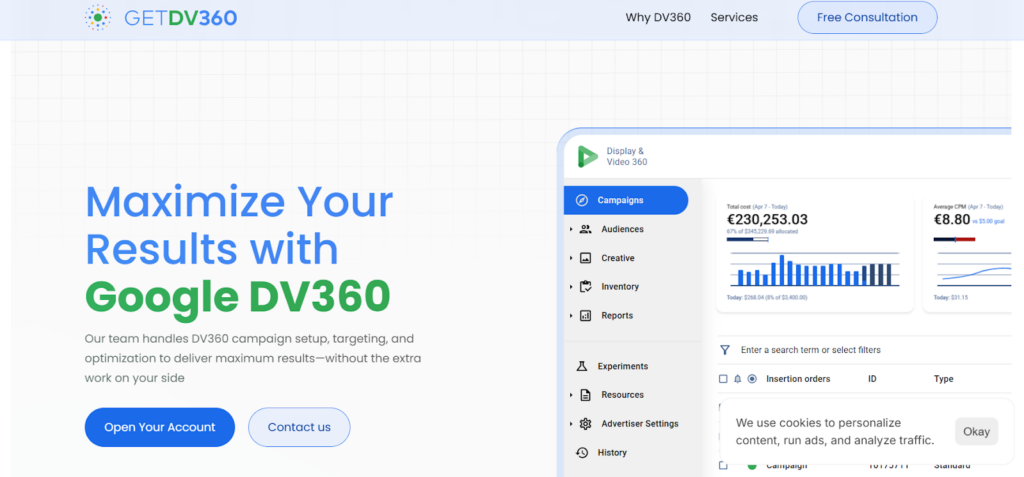Tick the select-all checkbox in table header
This screenshot has width=1024, height=477.
tap(724, 379)
